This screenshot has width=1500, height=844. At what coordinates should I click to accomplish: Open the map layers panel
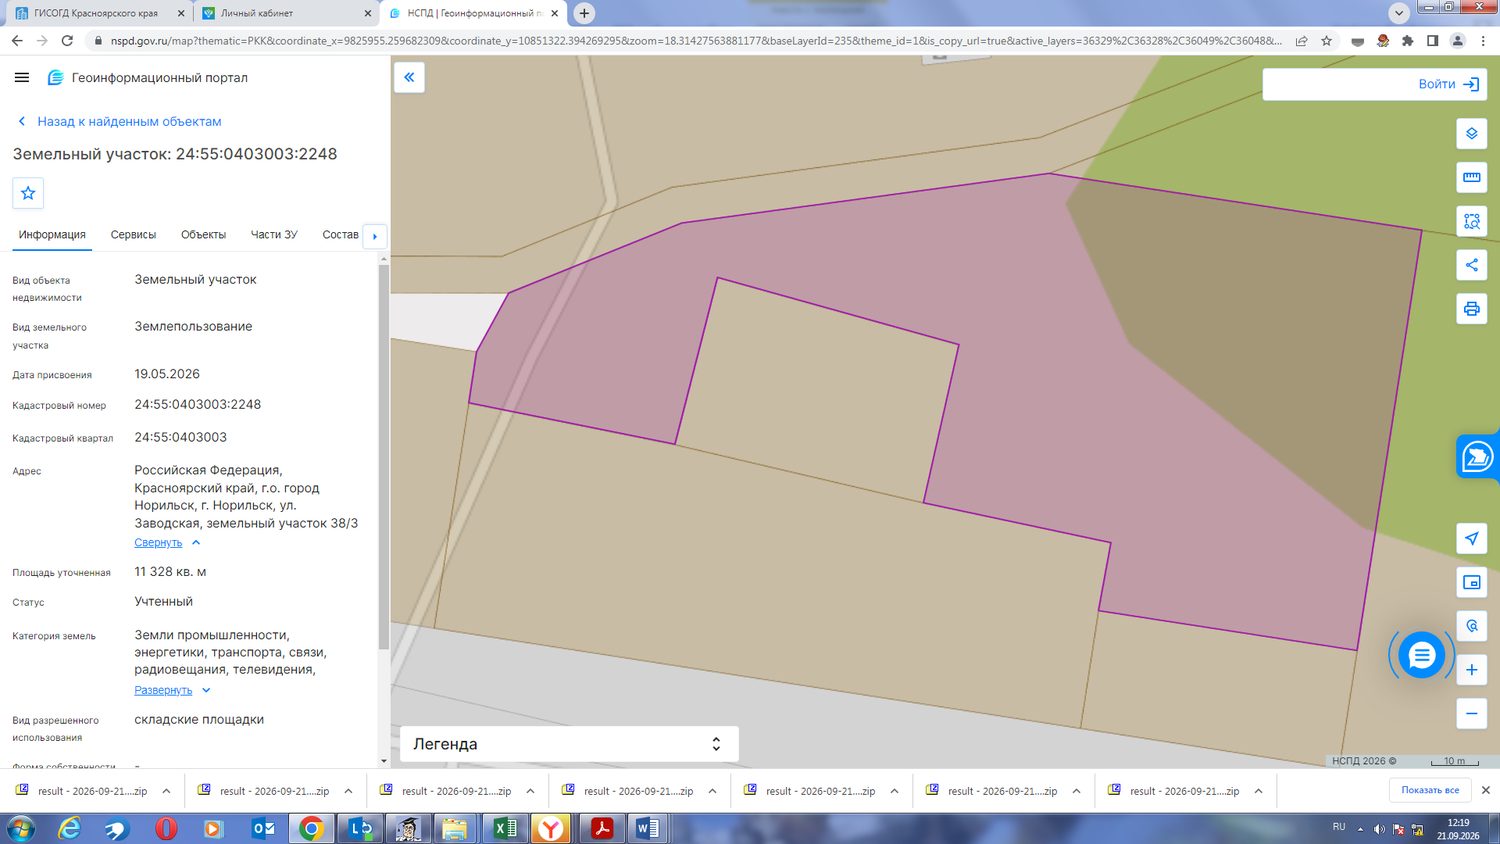click(x=1472, y=134)
